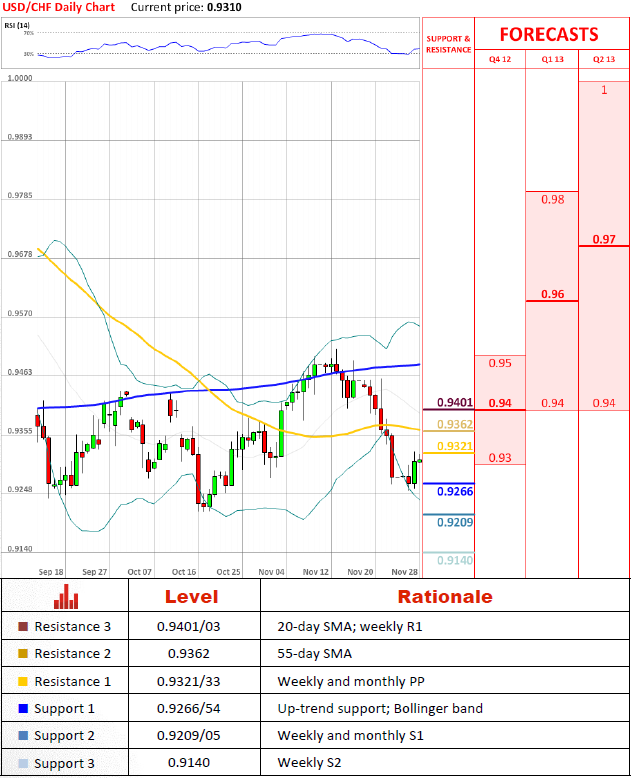Click 'Up-trend support; Bollinger band' rationale
Screen dimensions: 632x778
pyautogui.click(x=380, y=709)
